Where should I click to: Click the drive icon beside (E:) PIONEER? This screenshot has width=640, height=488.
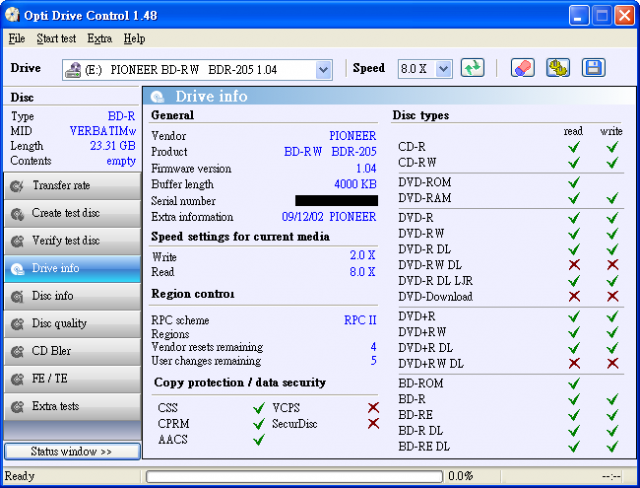pos(73,70)
